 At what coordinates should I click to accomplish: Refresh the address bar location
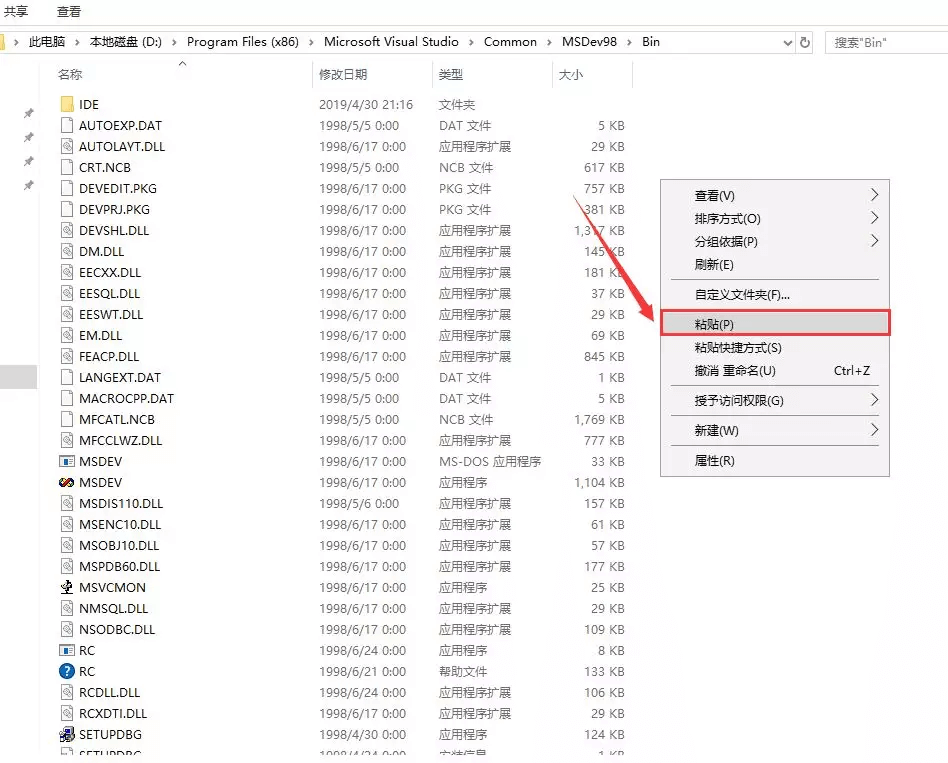tap(805, 42)
